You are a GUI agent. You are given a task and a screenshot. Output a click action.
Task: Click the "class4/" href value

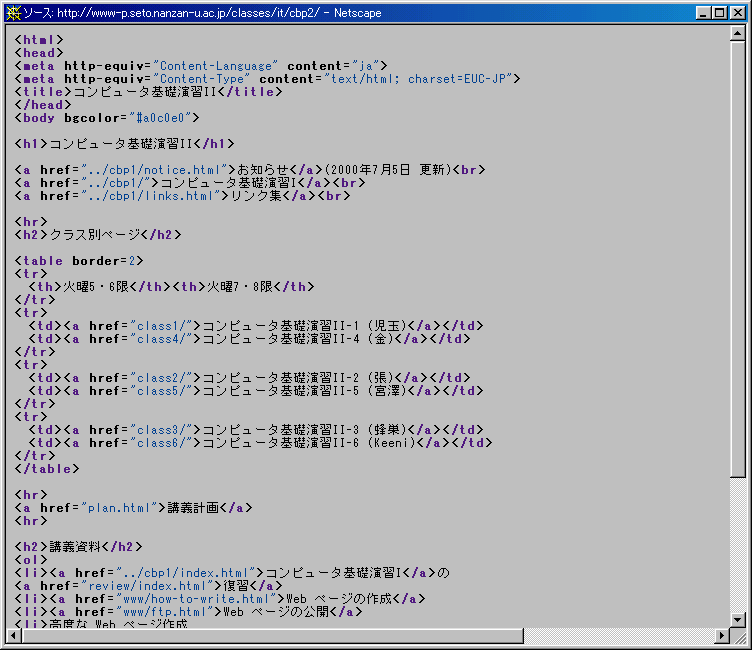point(161,339)
